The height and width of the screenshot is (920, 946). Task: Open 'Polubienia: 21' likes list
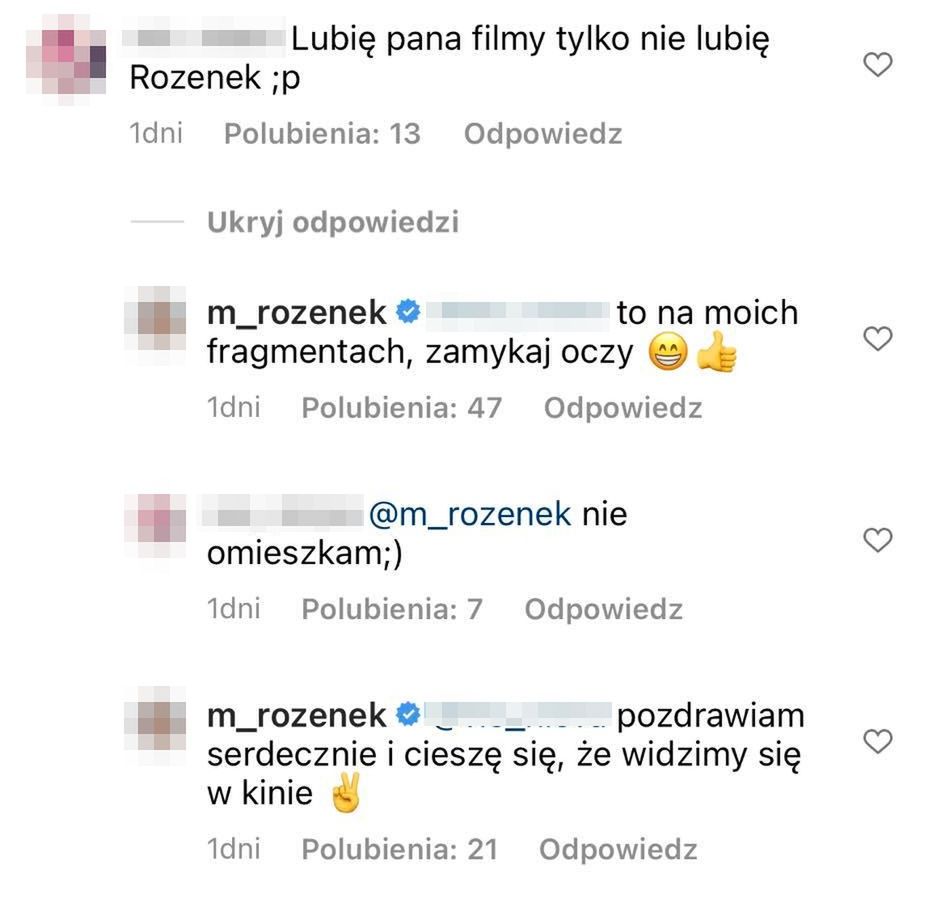pyautogui.click(x=399, y=849)
